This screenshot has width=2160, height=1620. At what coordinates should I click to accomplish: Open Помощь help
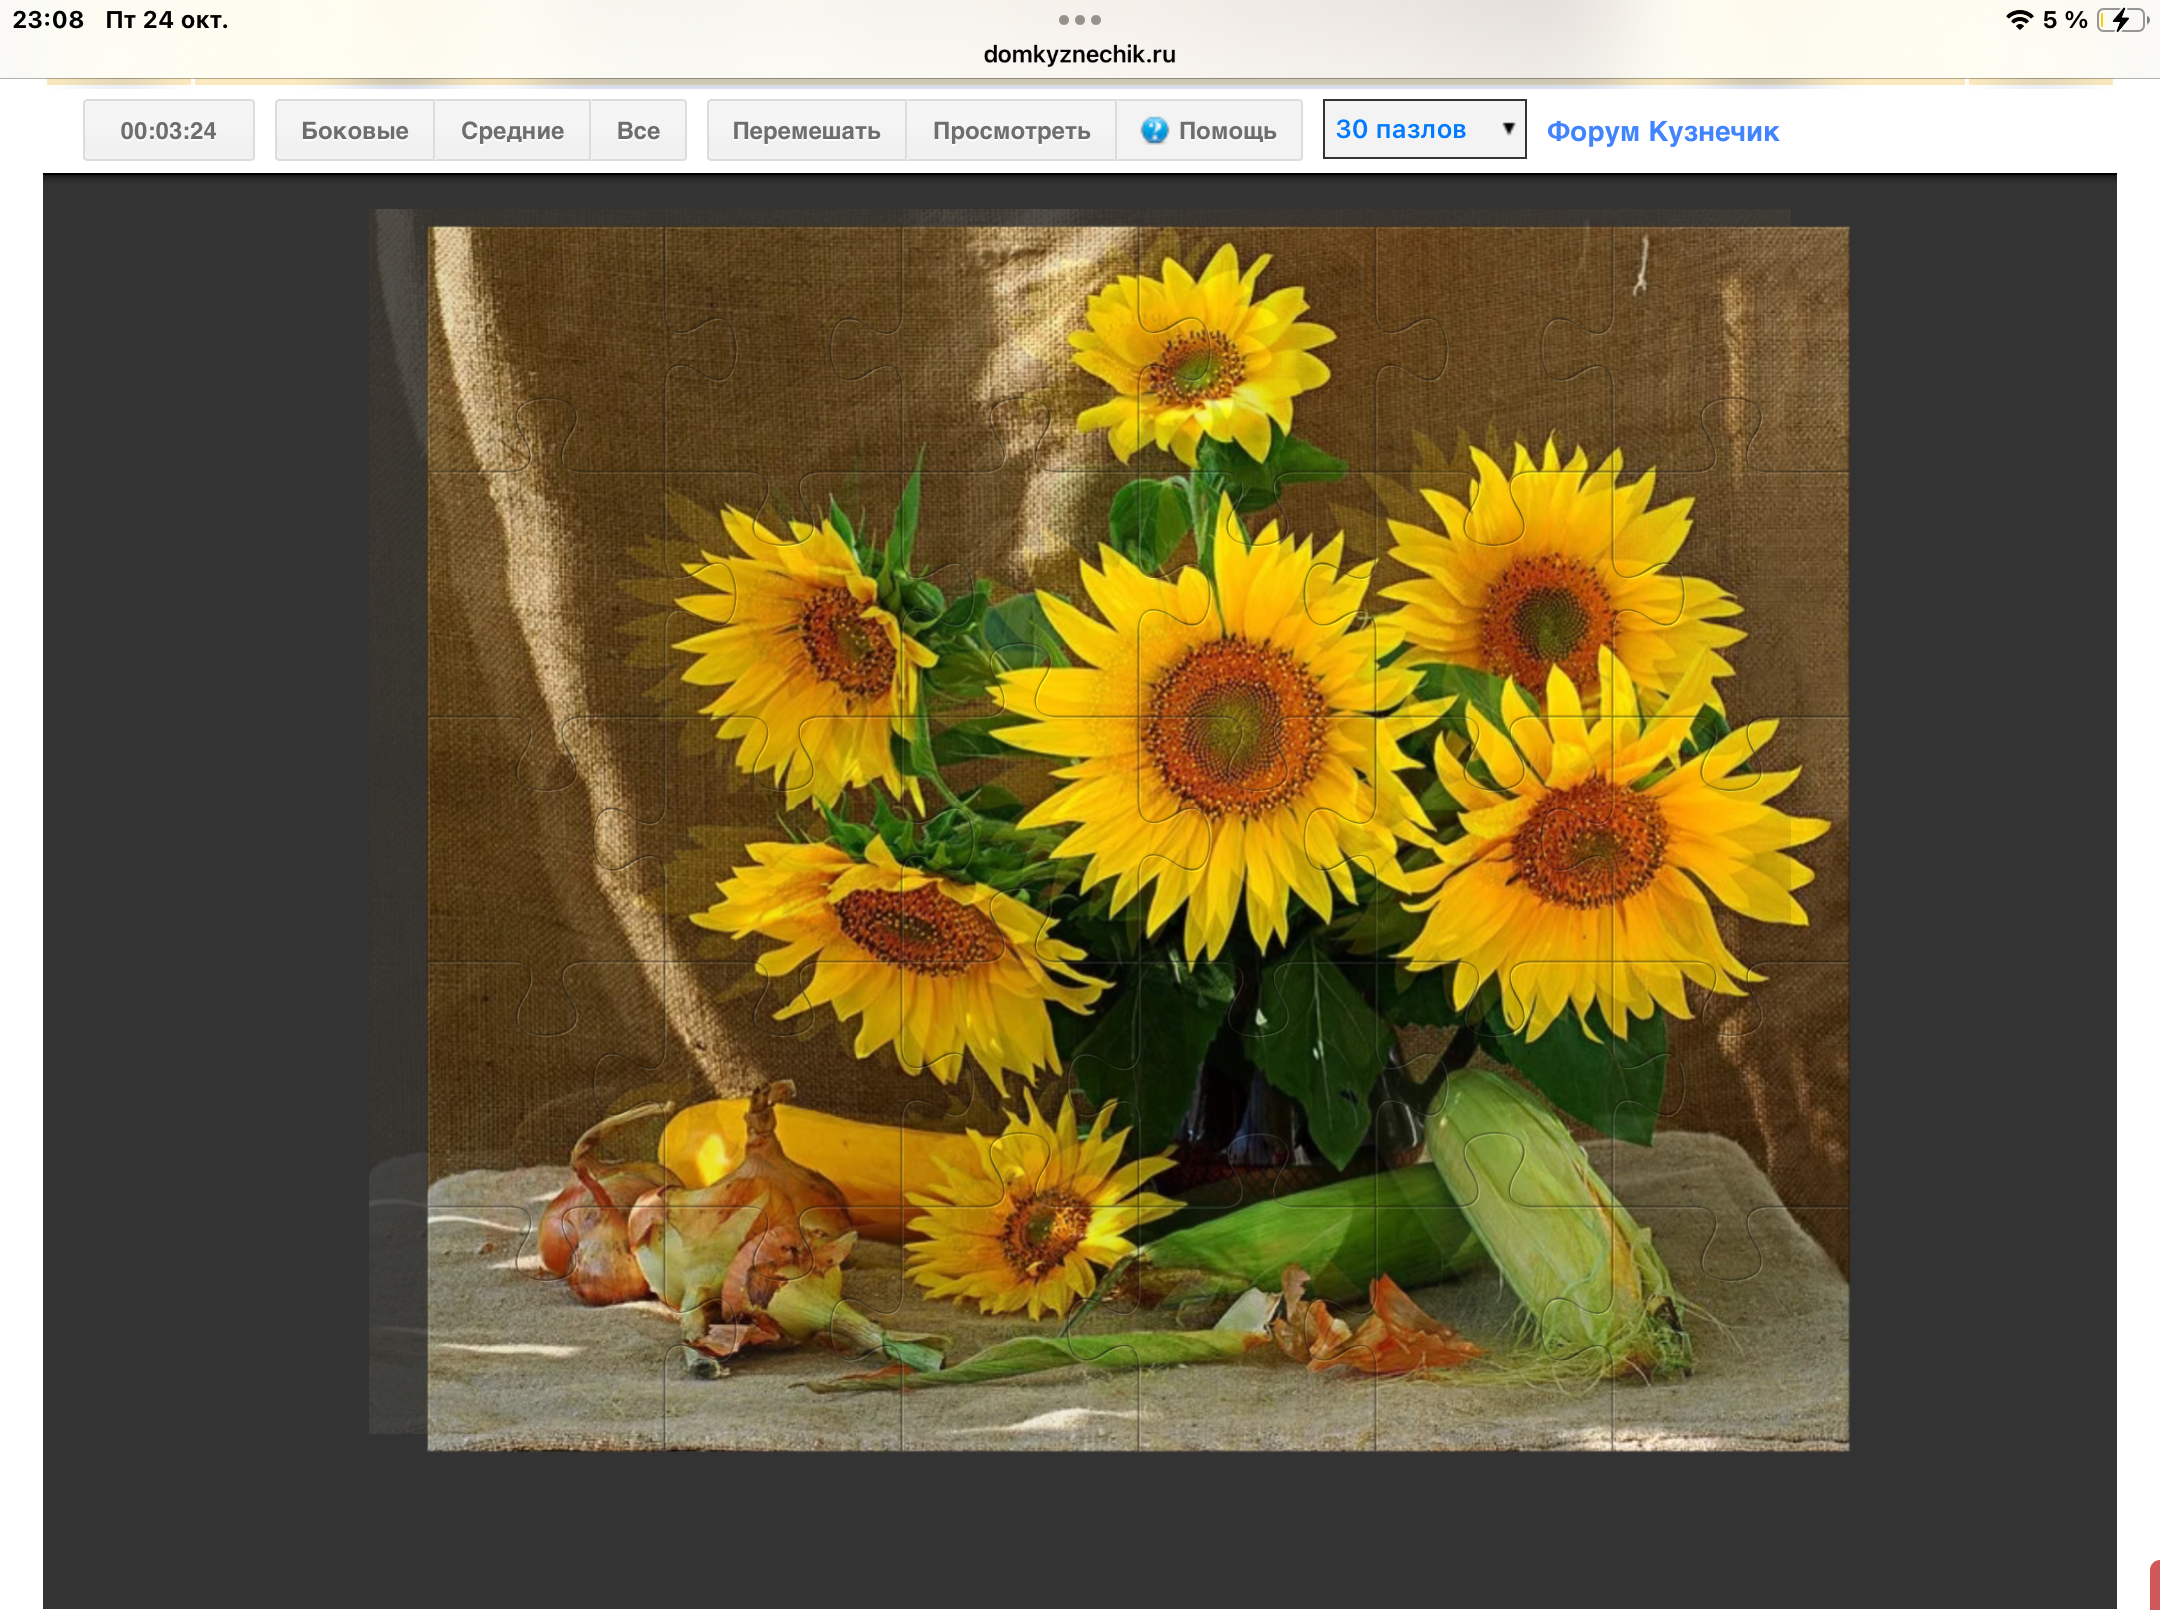(x=1226, y=130)
